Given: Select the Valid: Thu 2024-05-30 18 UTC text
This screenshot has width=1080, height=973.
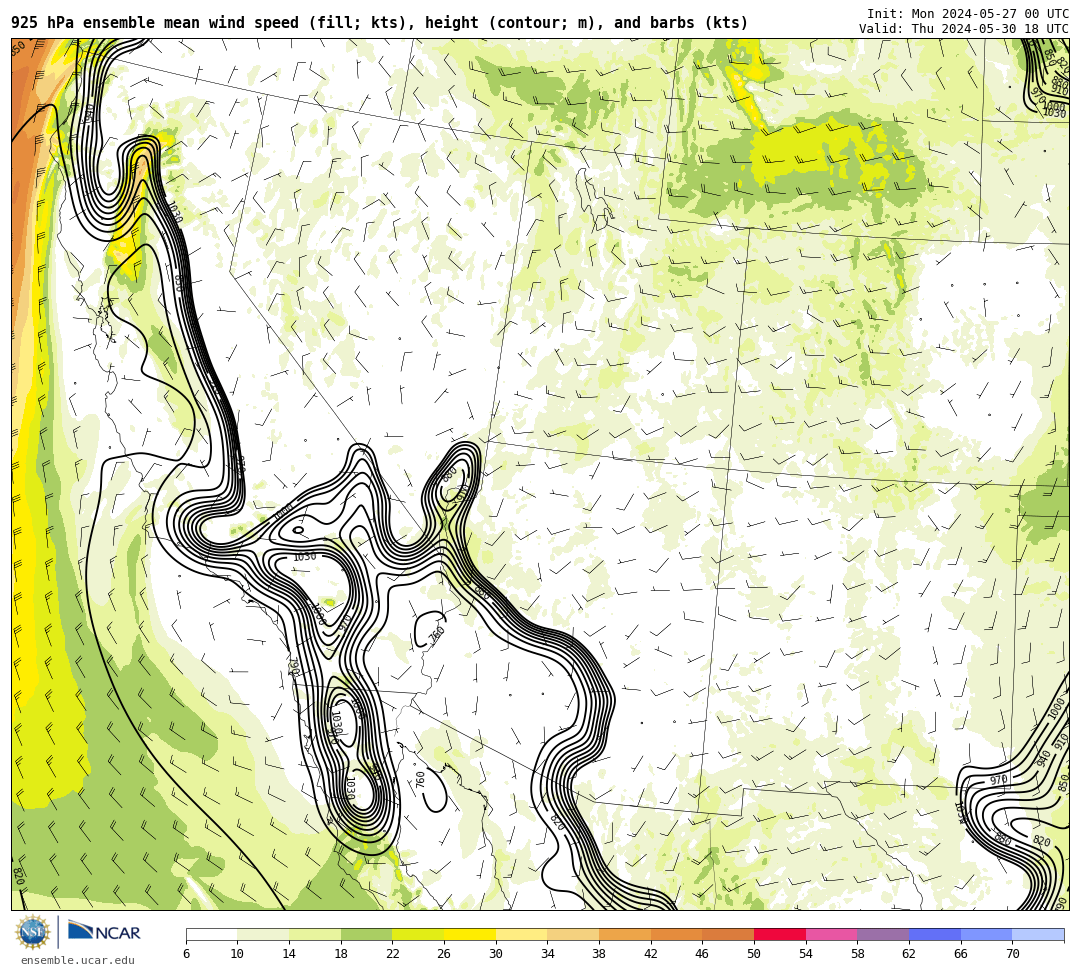Looking at the screenshot, I should point(964,29).
